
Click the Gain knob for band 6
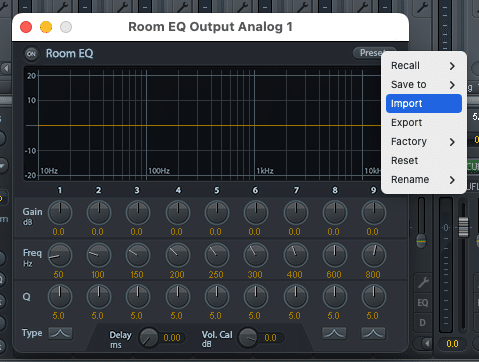coord(256,213)
